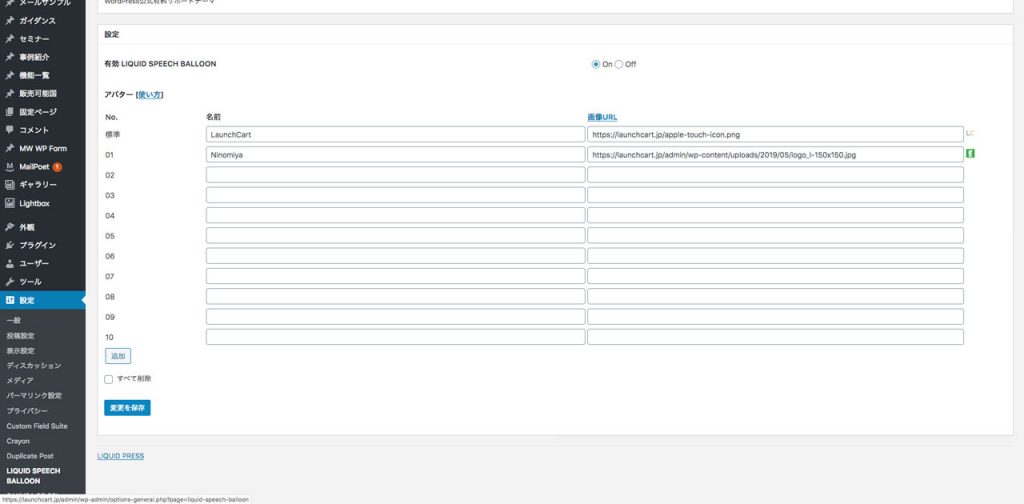Click the empty image URL field for row 10
The height and width of the screenshot is (504, 1024).
pyautogui.click(x=775, y=337)
